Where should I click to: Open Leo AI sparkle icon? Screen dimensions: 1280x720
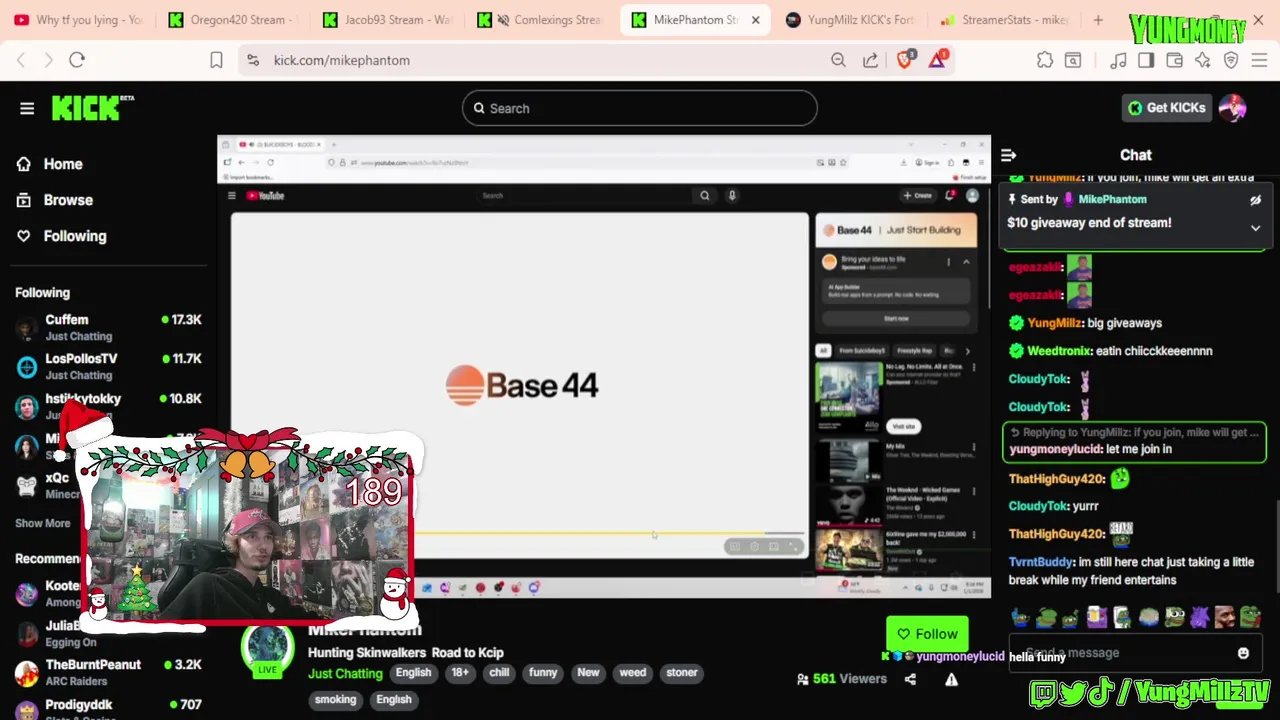[x=1203, y=60]
